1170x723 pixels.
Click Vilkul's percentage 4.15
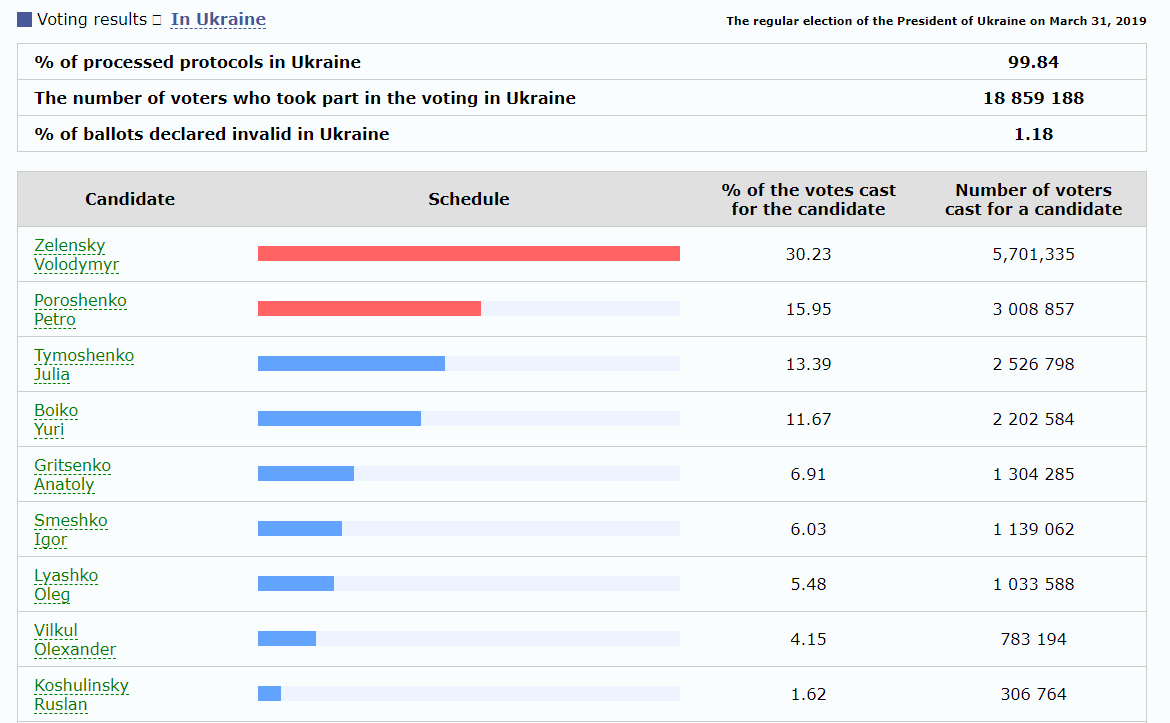click(x=808, y=639)
